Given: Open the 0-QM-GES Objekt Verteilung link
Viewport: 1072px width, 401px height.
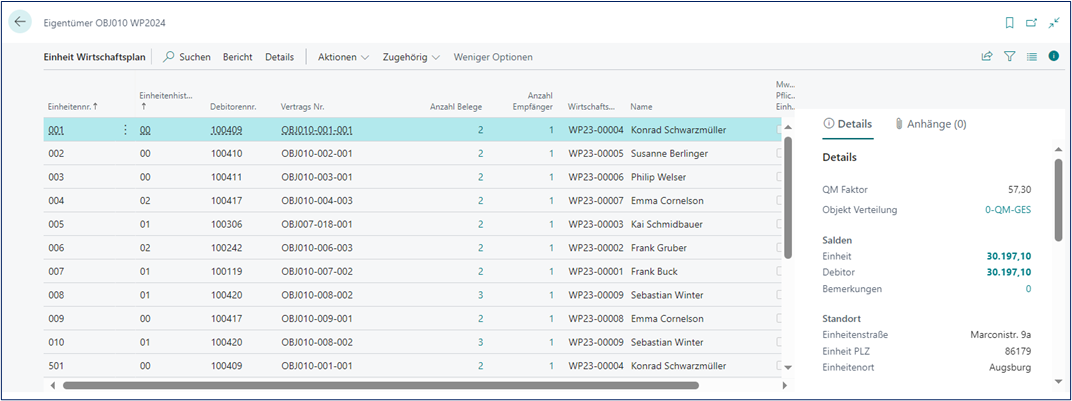Looking at the screenshot, I should coord(1008,210).
